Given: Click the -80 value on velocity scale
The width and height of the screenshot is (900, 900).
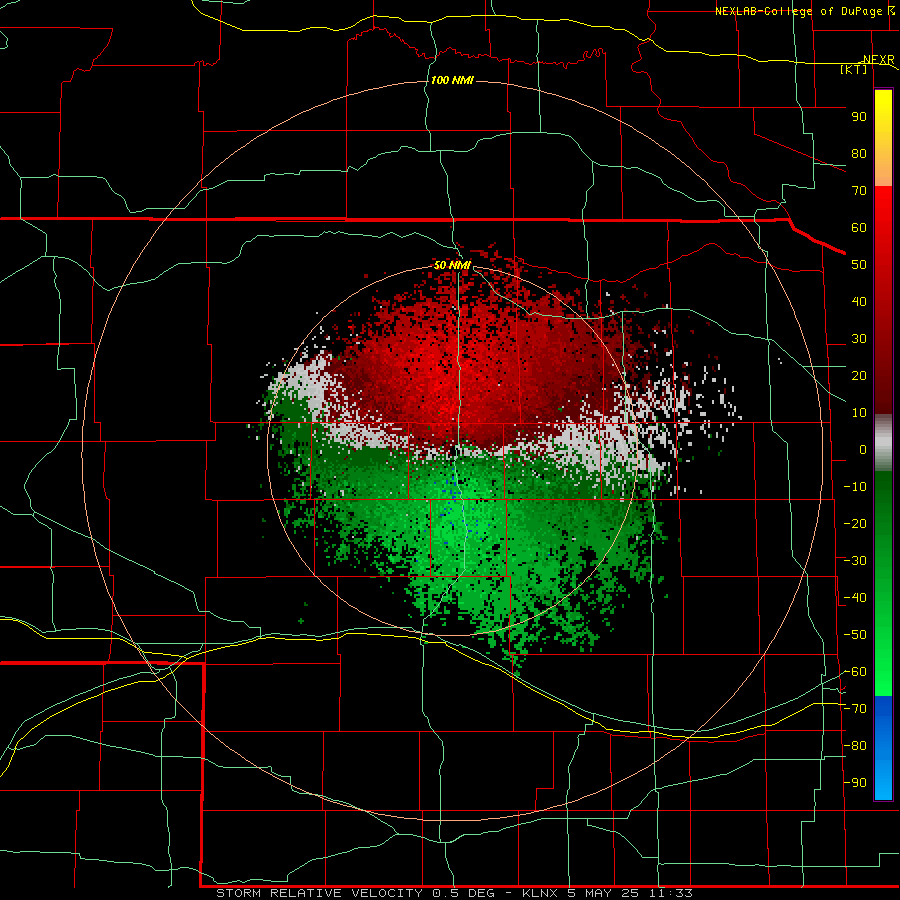Looking at the screenshot, I should [x=855, y=746].
